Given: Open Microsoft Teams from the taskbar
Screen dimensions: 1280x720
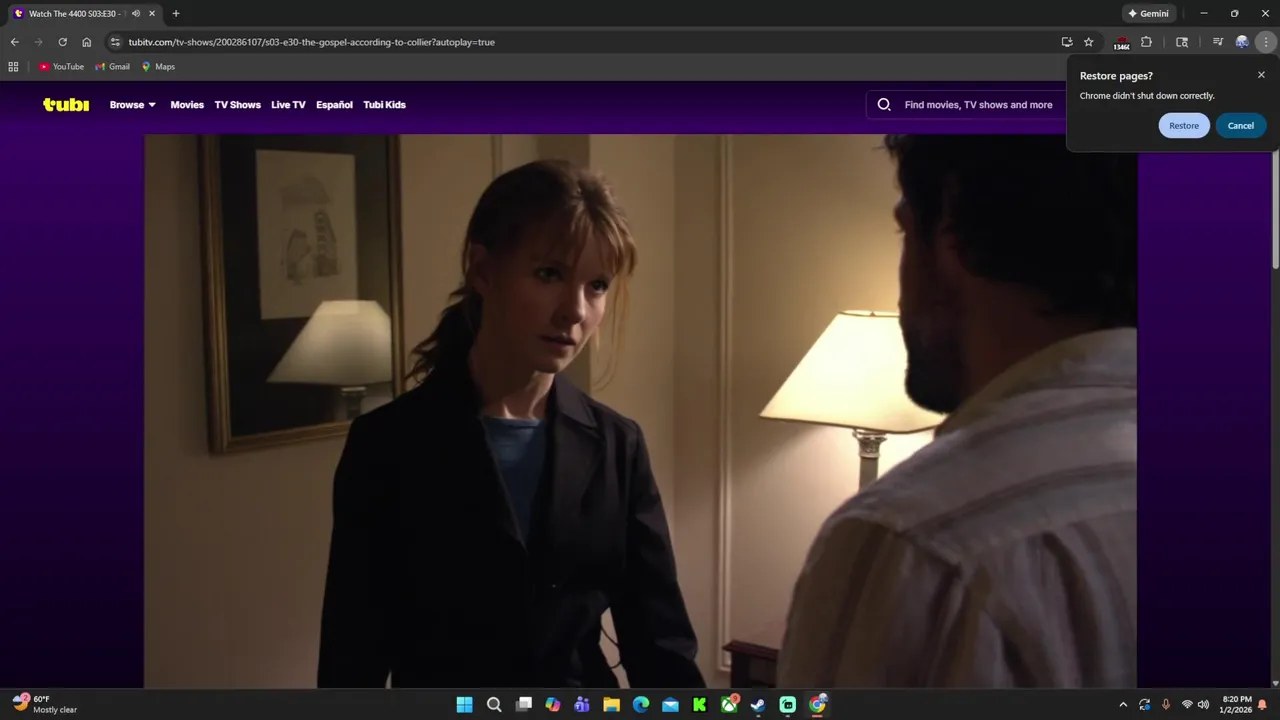Looking at the screenshot, I should 582,704.
